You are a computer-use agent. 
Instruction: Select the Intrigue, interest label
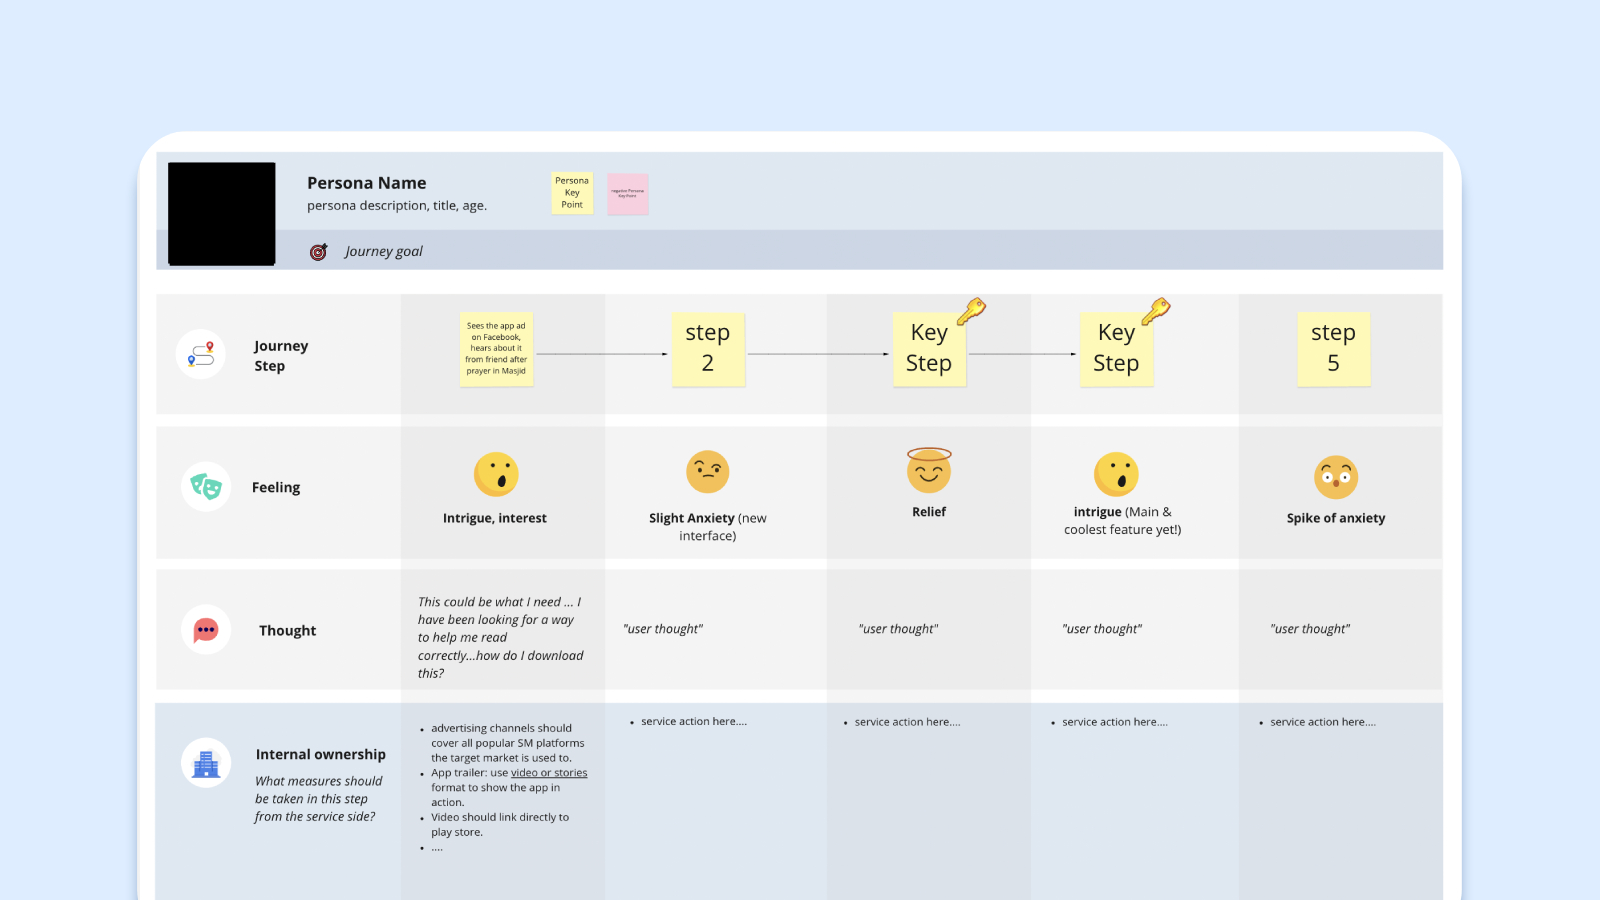495,518
